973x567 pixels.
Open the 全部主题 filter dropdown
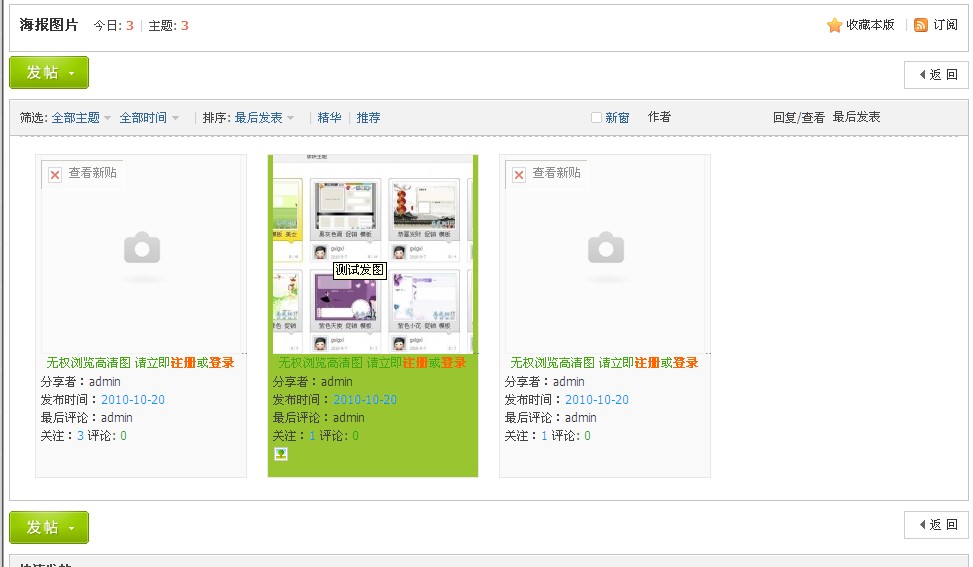point(81,118)
